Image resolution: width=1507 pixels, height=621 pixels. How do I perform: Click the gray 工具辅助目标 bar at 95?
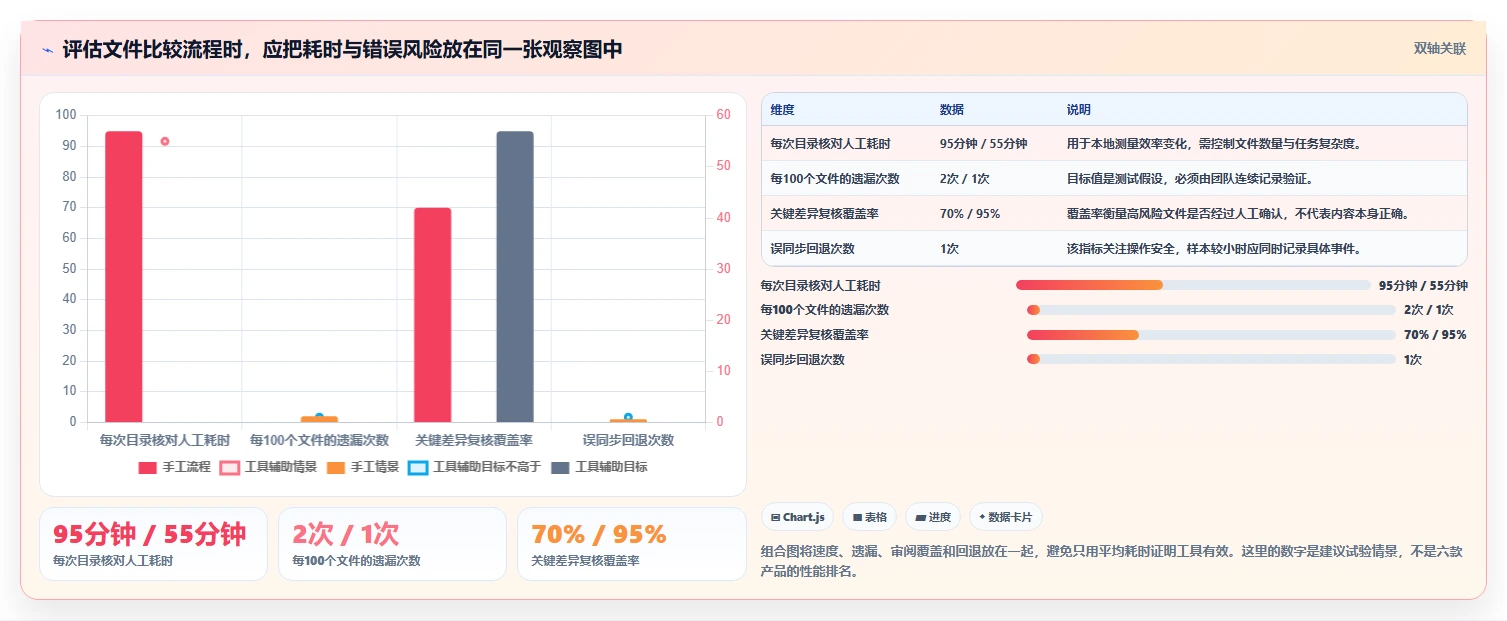tap(515, 276)
